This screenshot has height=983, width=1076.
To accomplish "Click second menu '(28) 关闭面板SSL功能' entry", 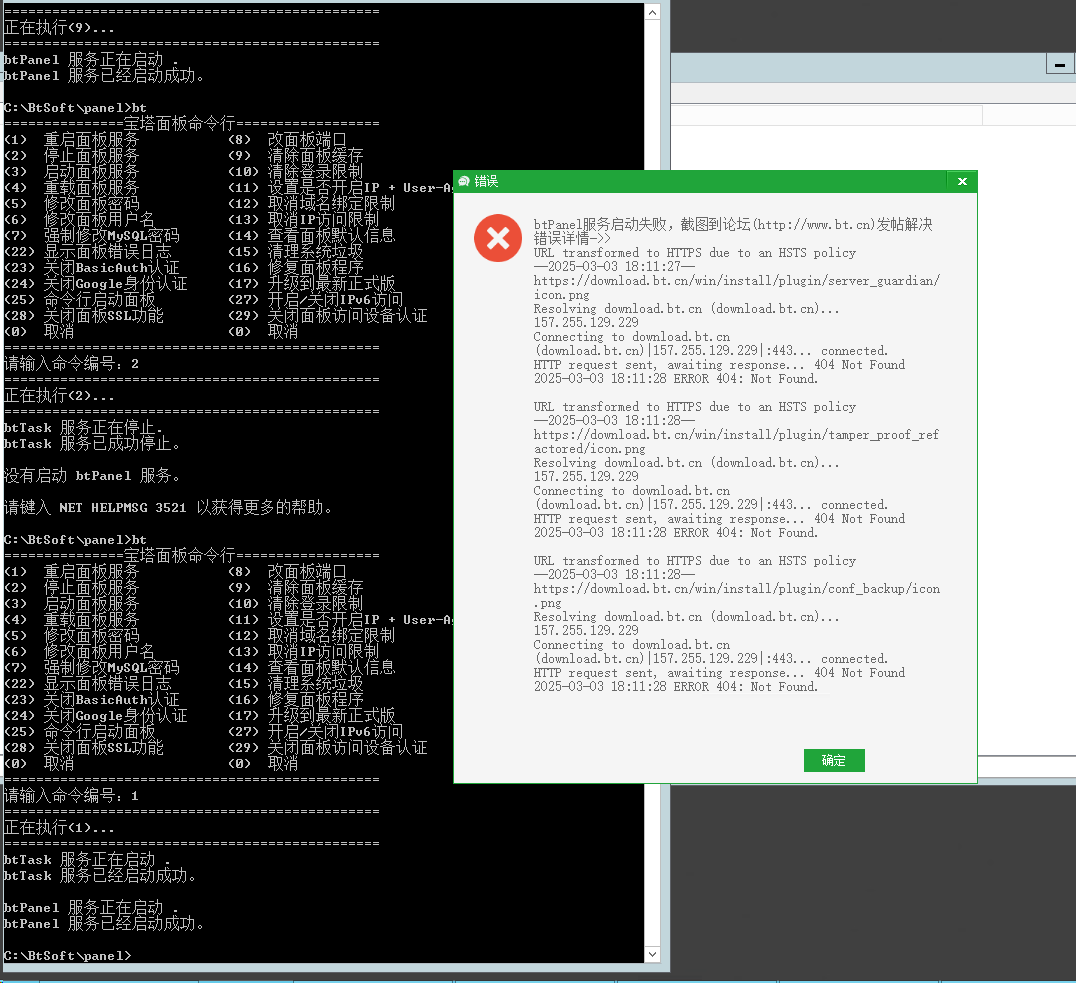I will (84, 748).
